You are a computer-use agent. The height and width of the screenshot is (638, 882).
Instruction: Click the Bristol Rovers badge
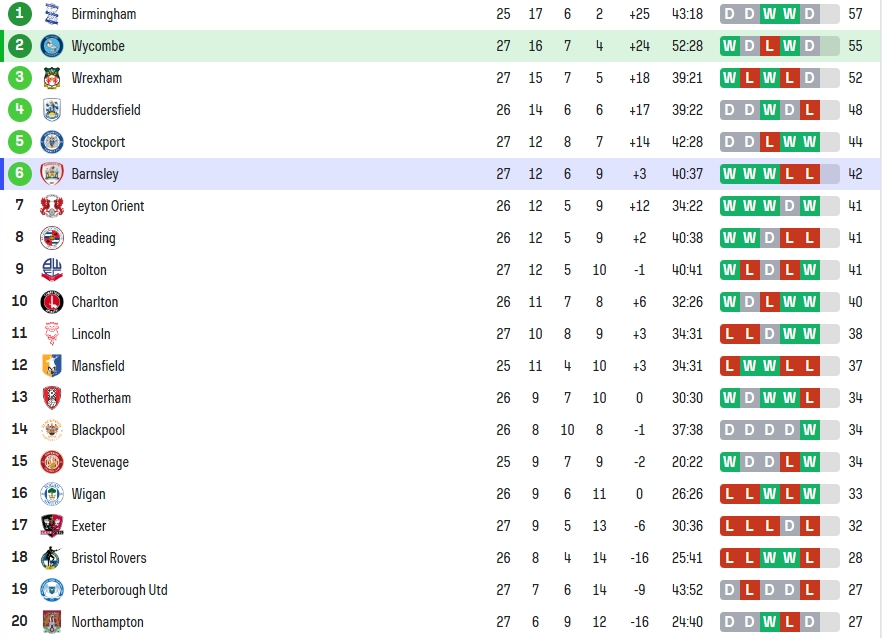pyautogui.click(x=52, y=558)
